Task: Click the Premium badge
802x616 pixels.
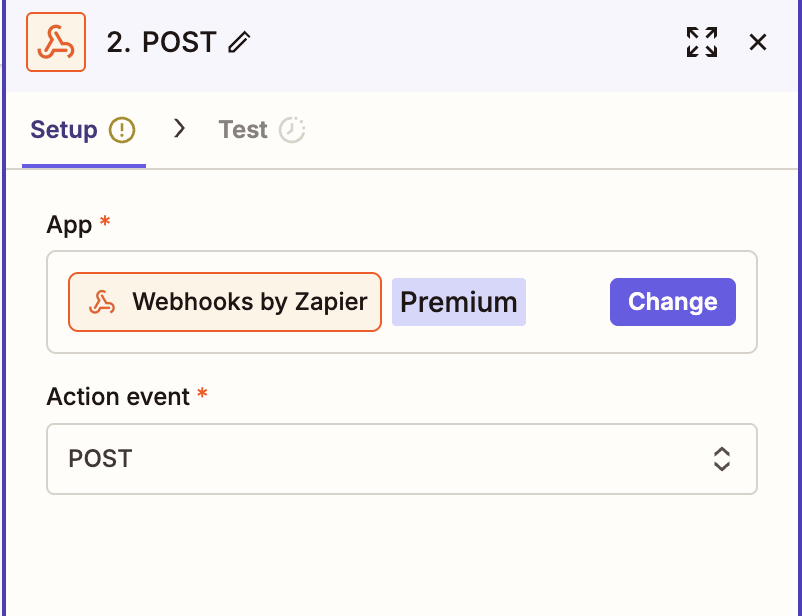Action: coord(458,302)
